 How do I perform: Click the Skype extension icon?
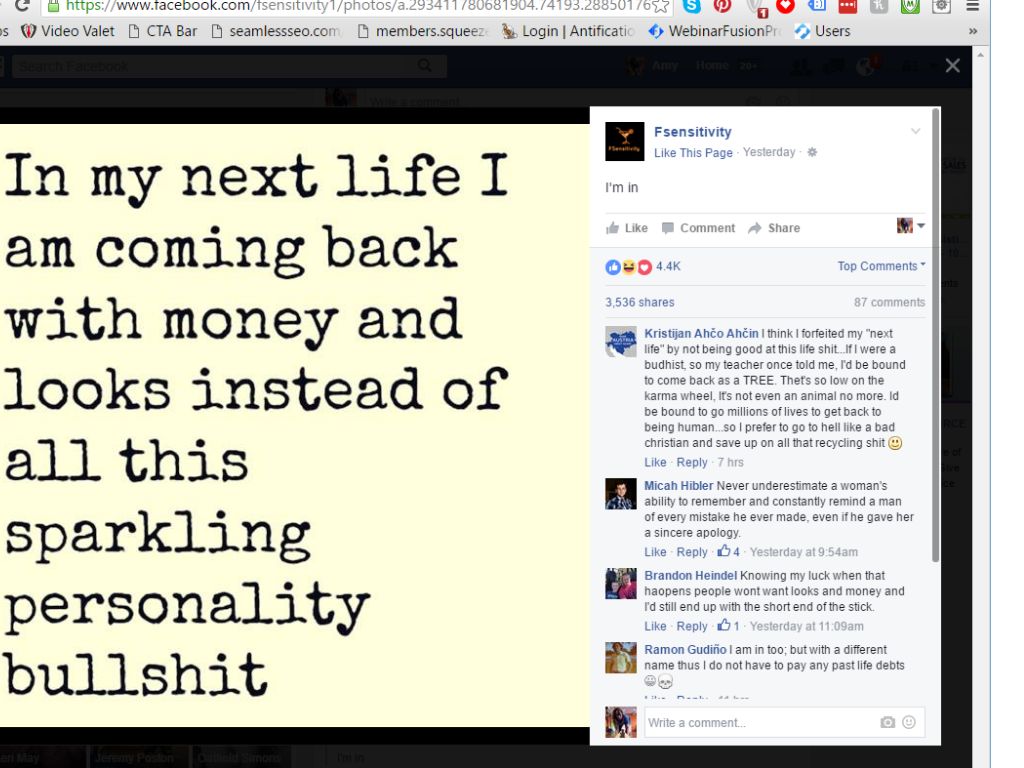(692, 6)
